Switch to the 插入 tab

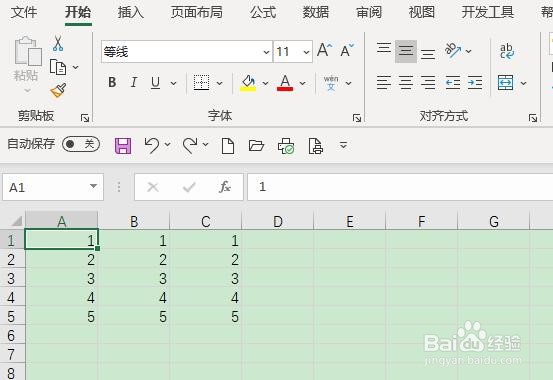pyautogui.click(x=130, y=13)
